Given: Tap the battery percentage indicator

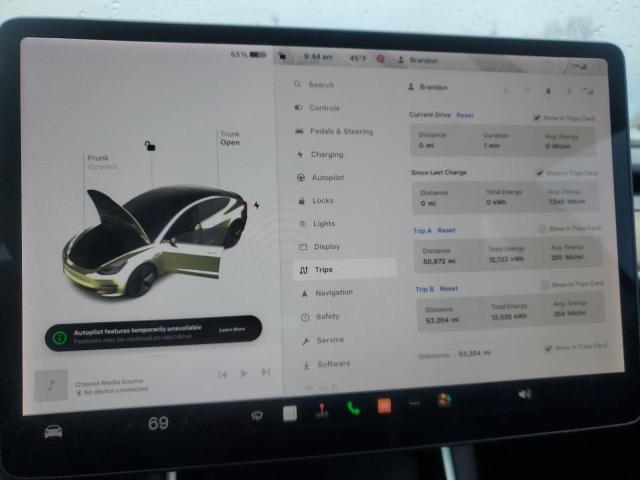Looking at the screenshot, I should (x=248, y=54).
